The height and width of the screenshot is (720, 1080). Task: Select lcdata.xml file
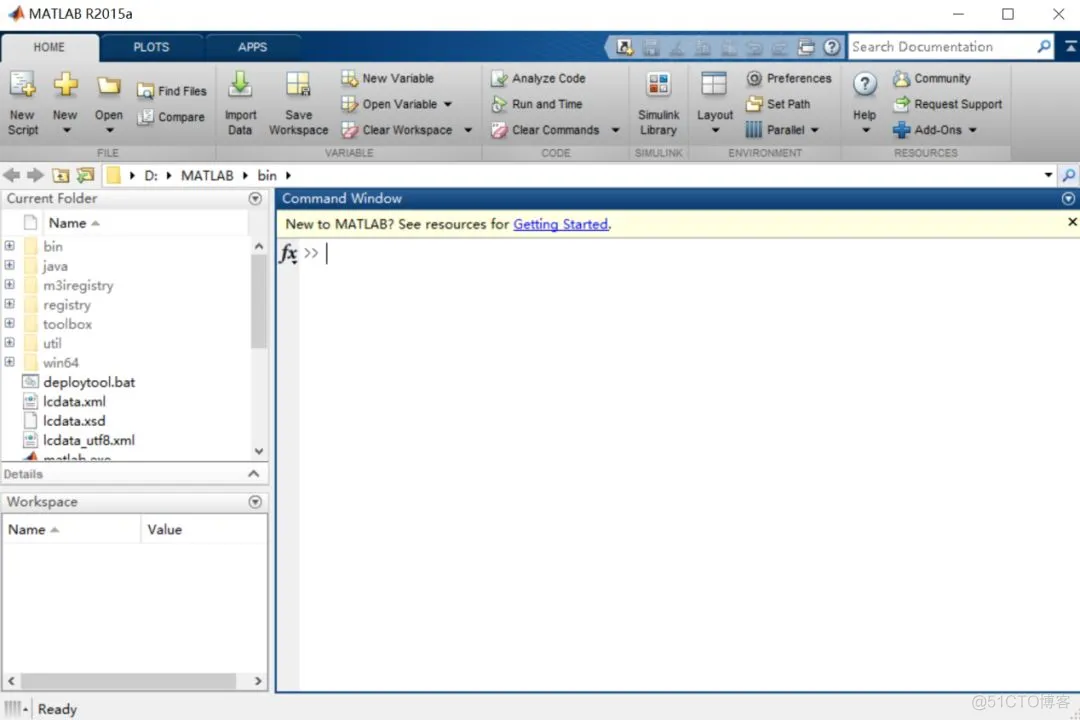click(x=74, y=401)
